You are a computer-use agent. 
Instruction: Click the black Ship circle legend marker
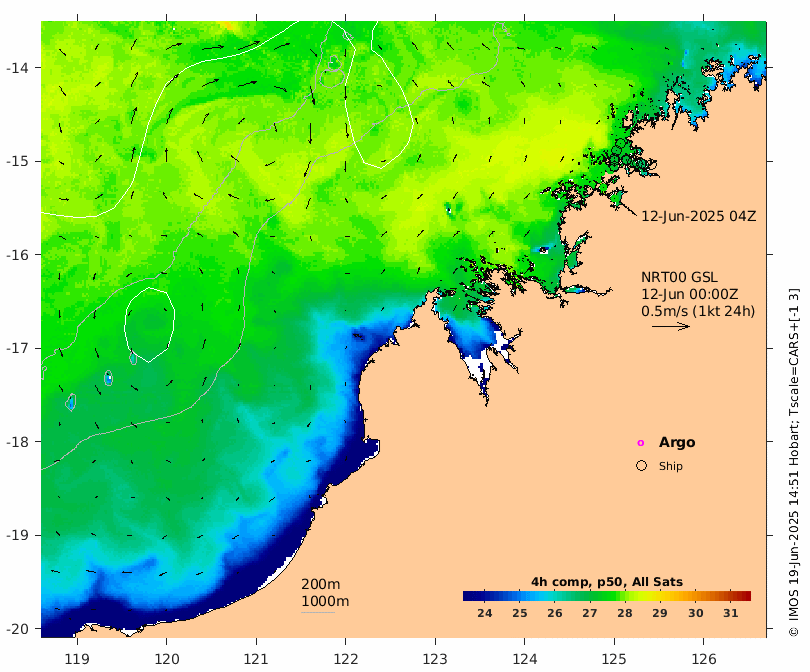(641, 465)
